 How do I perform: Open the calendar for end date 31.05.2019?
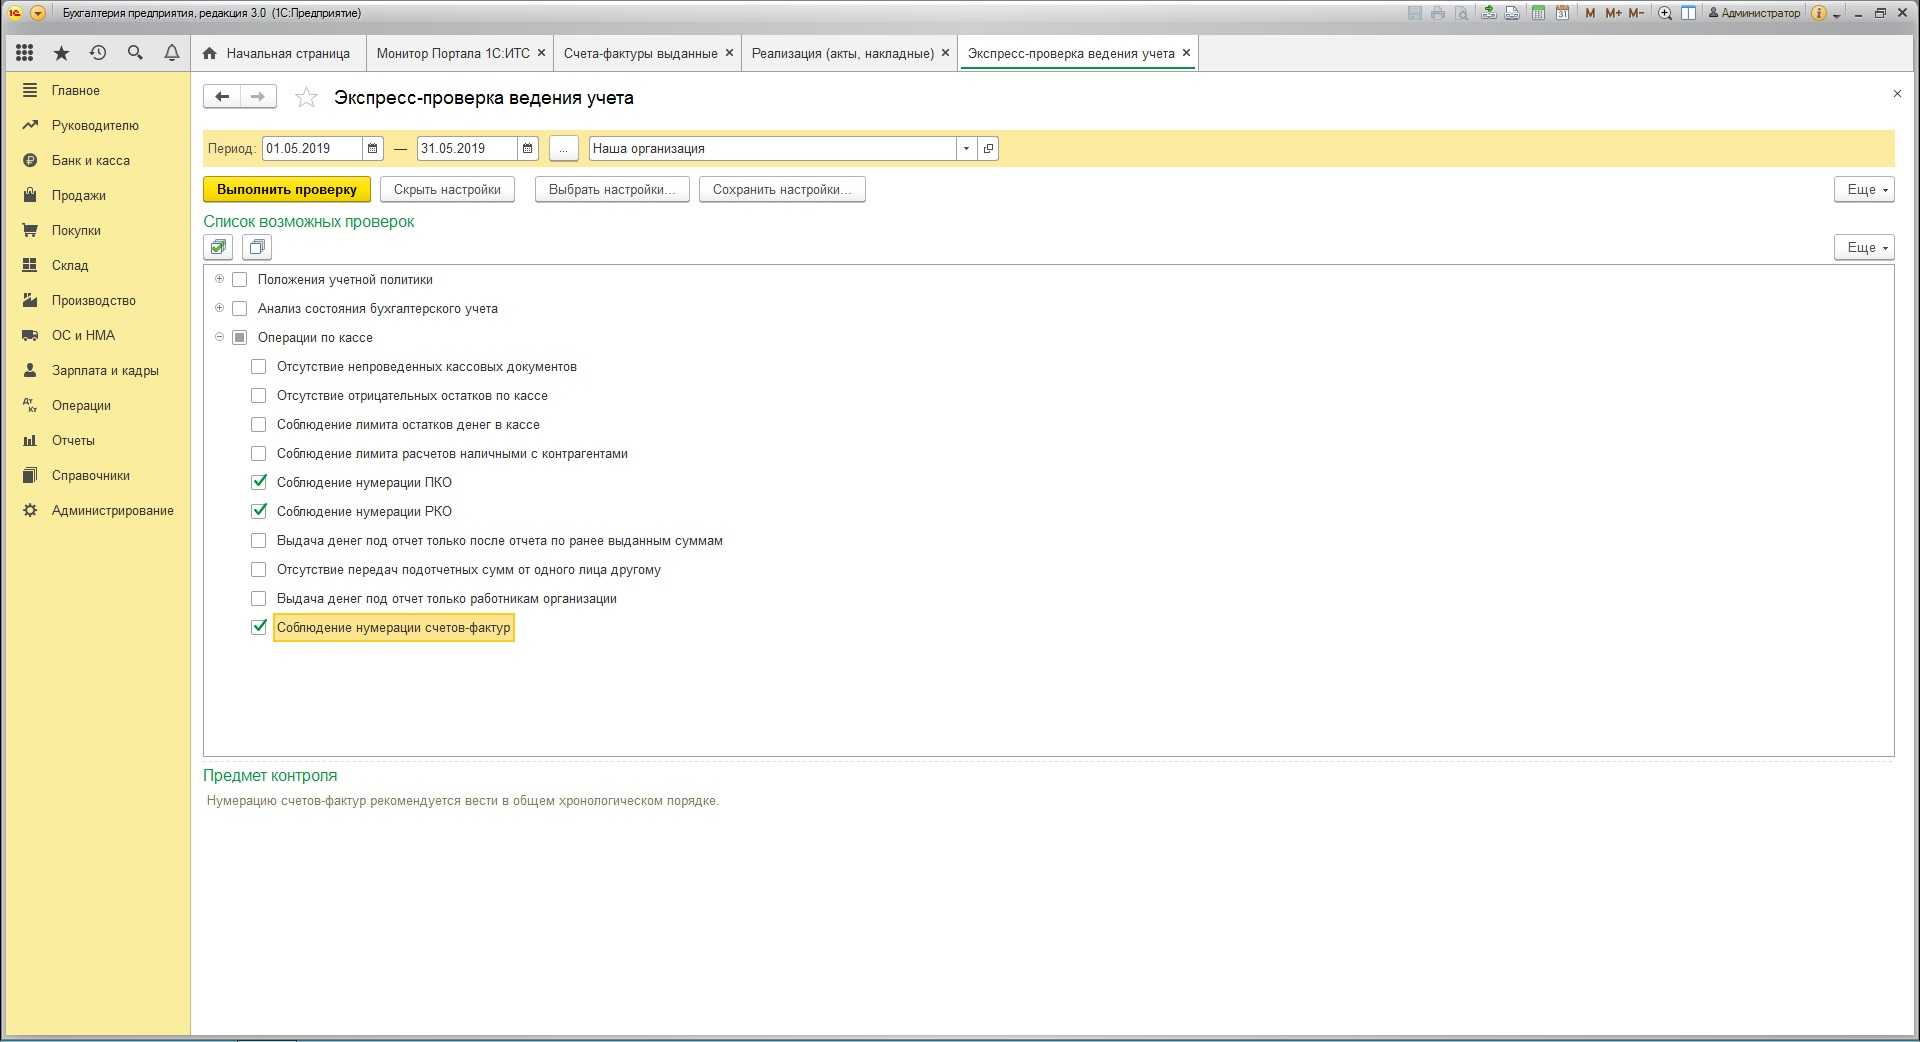528,148
